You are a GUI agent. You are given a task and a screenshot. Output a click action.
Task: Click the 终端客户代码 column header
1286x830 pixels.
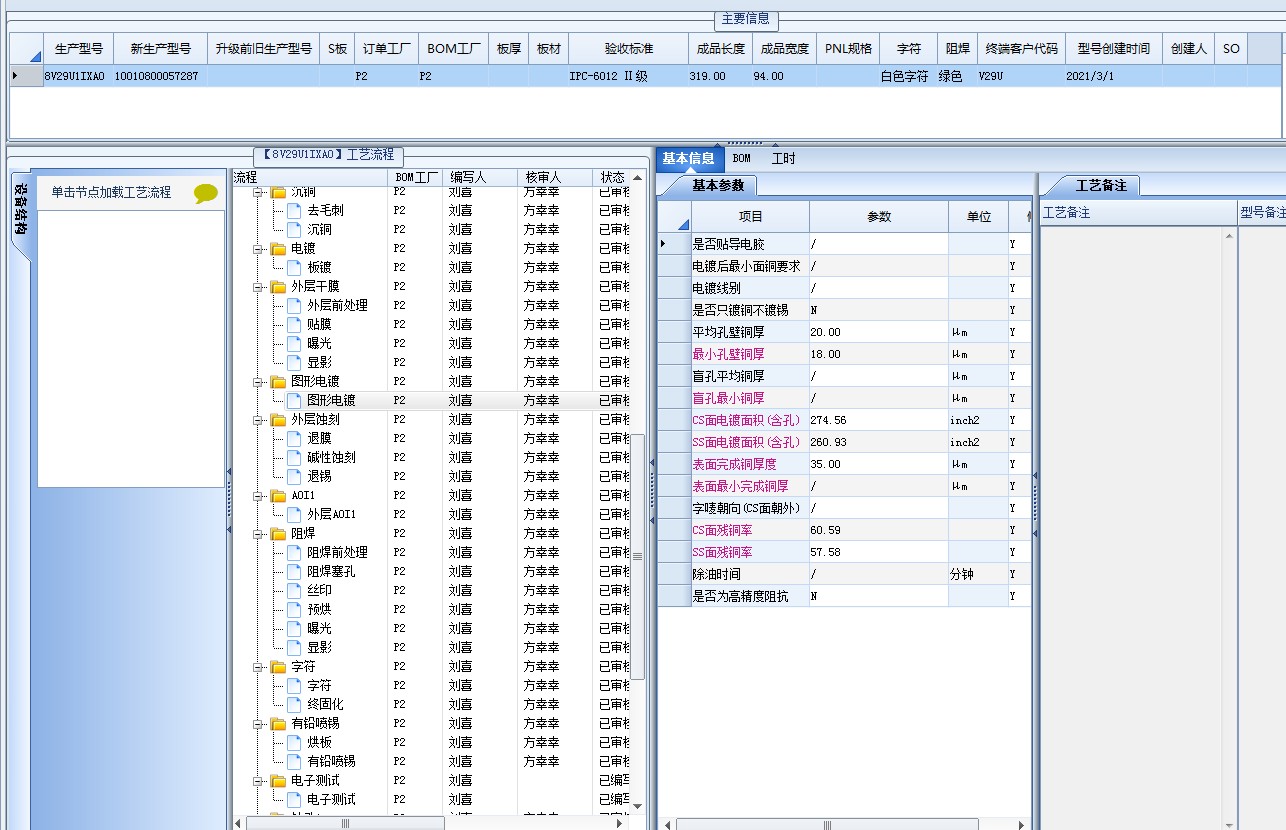1021,48
